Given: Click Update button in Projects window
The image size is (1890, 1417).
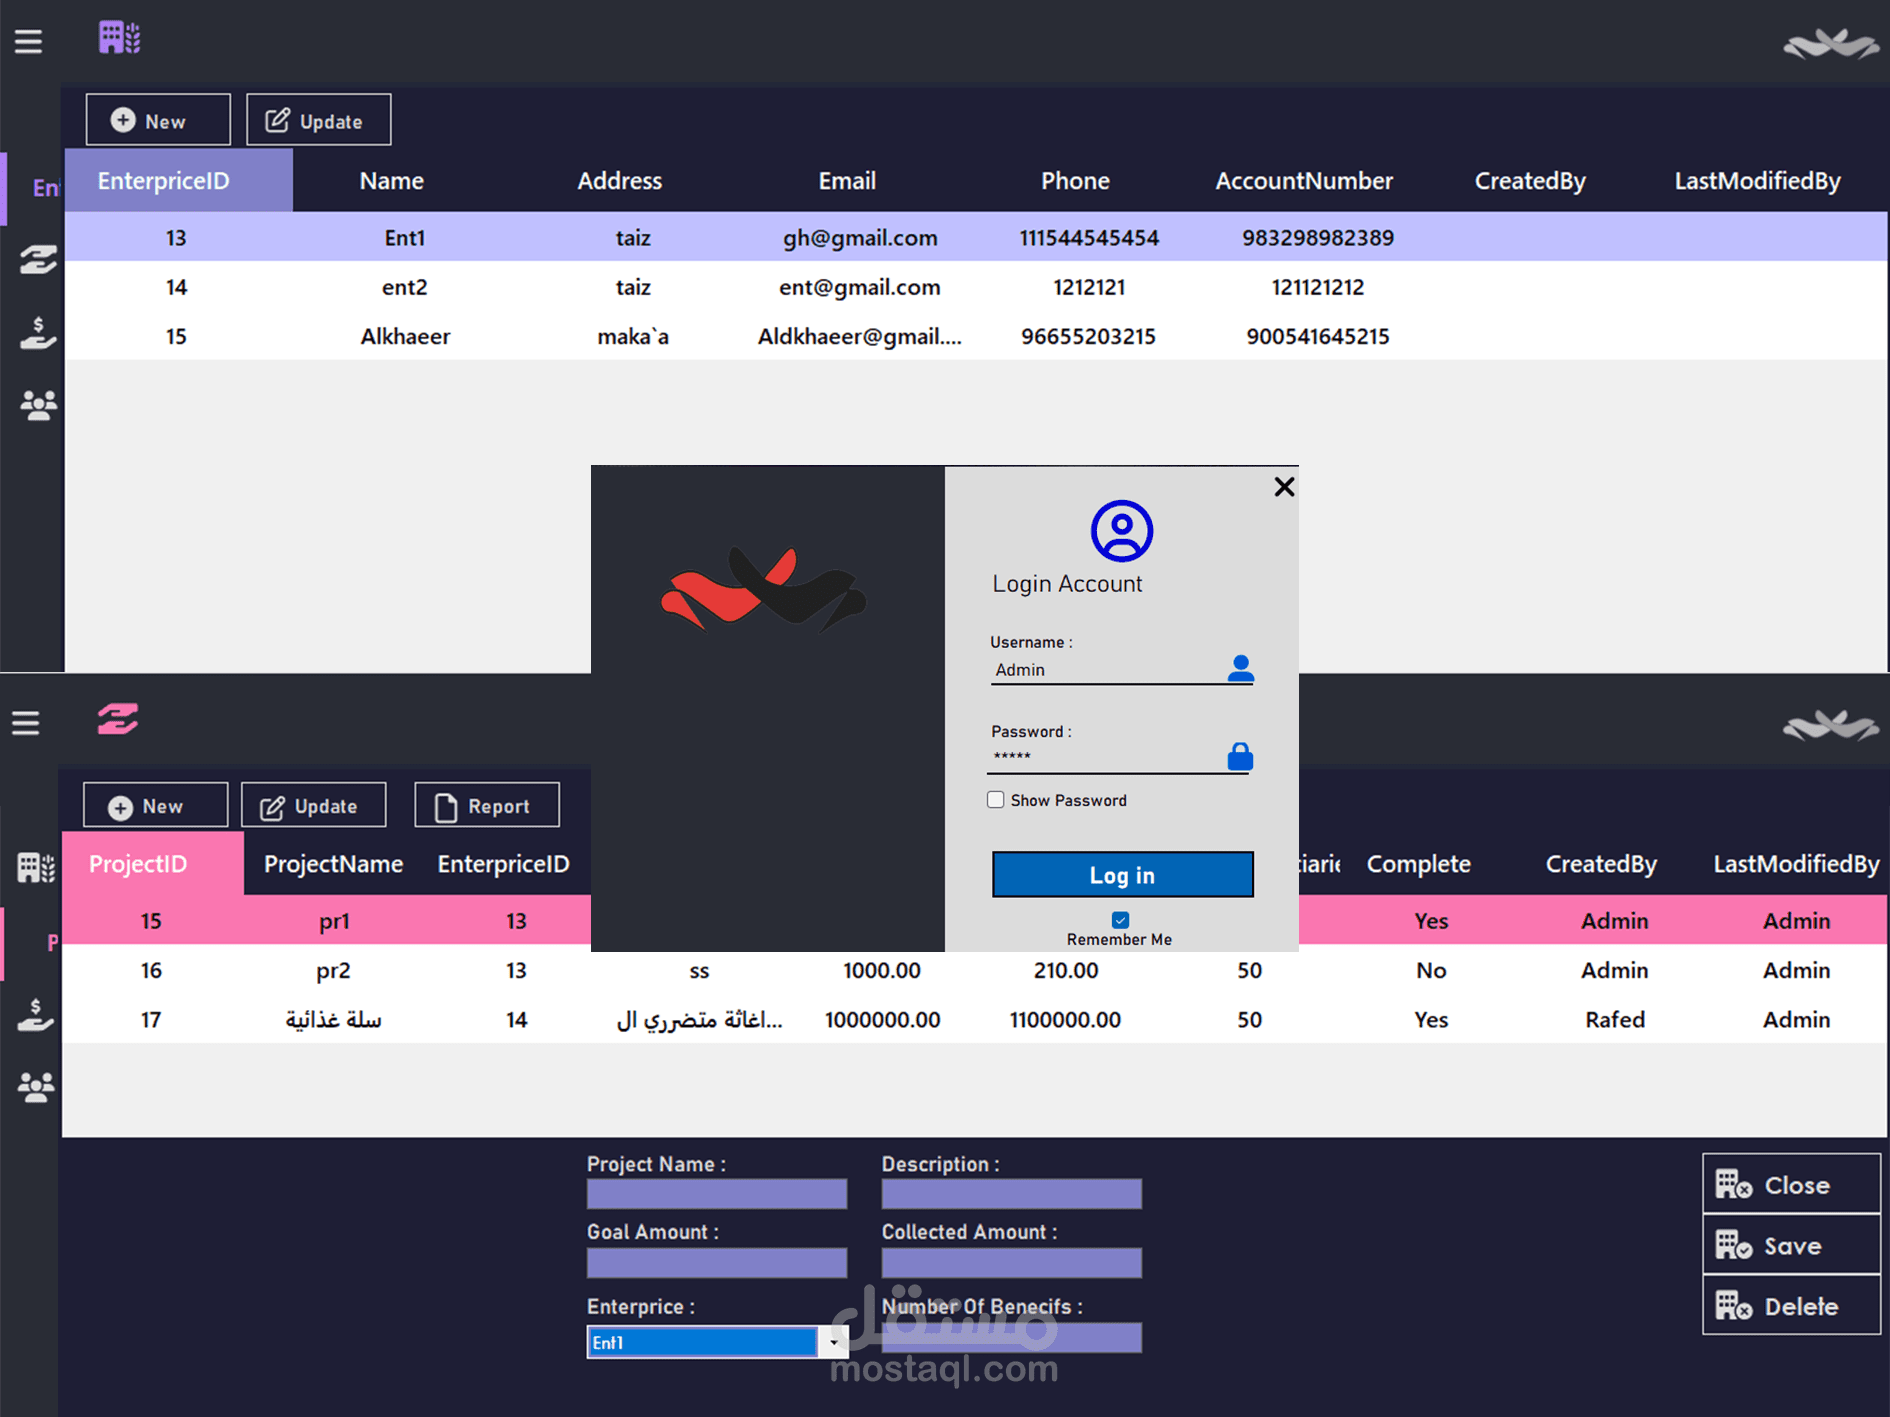Looking at the screenshot, I should pyautogui.click(x=313, y=806).
